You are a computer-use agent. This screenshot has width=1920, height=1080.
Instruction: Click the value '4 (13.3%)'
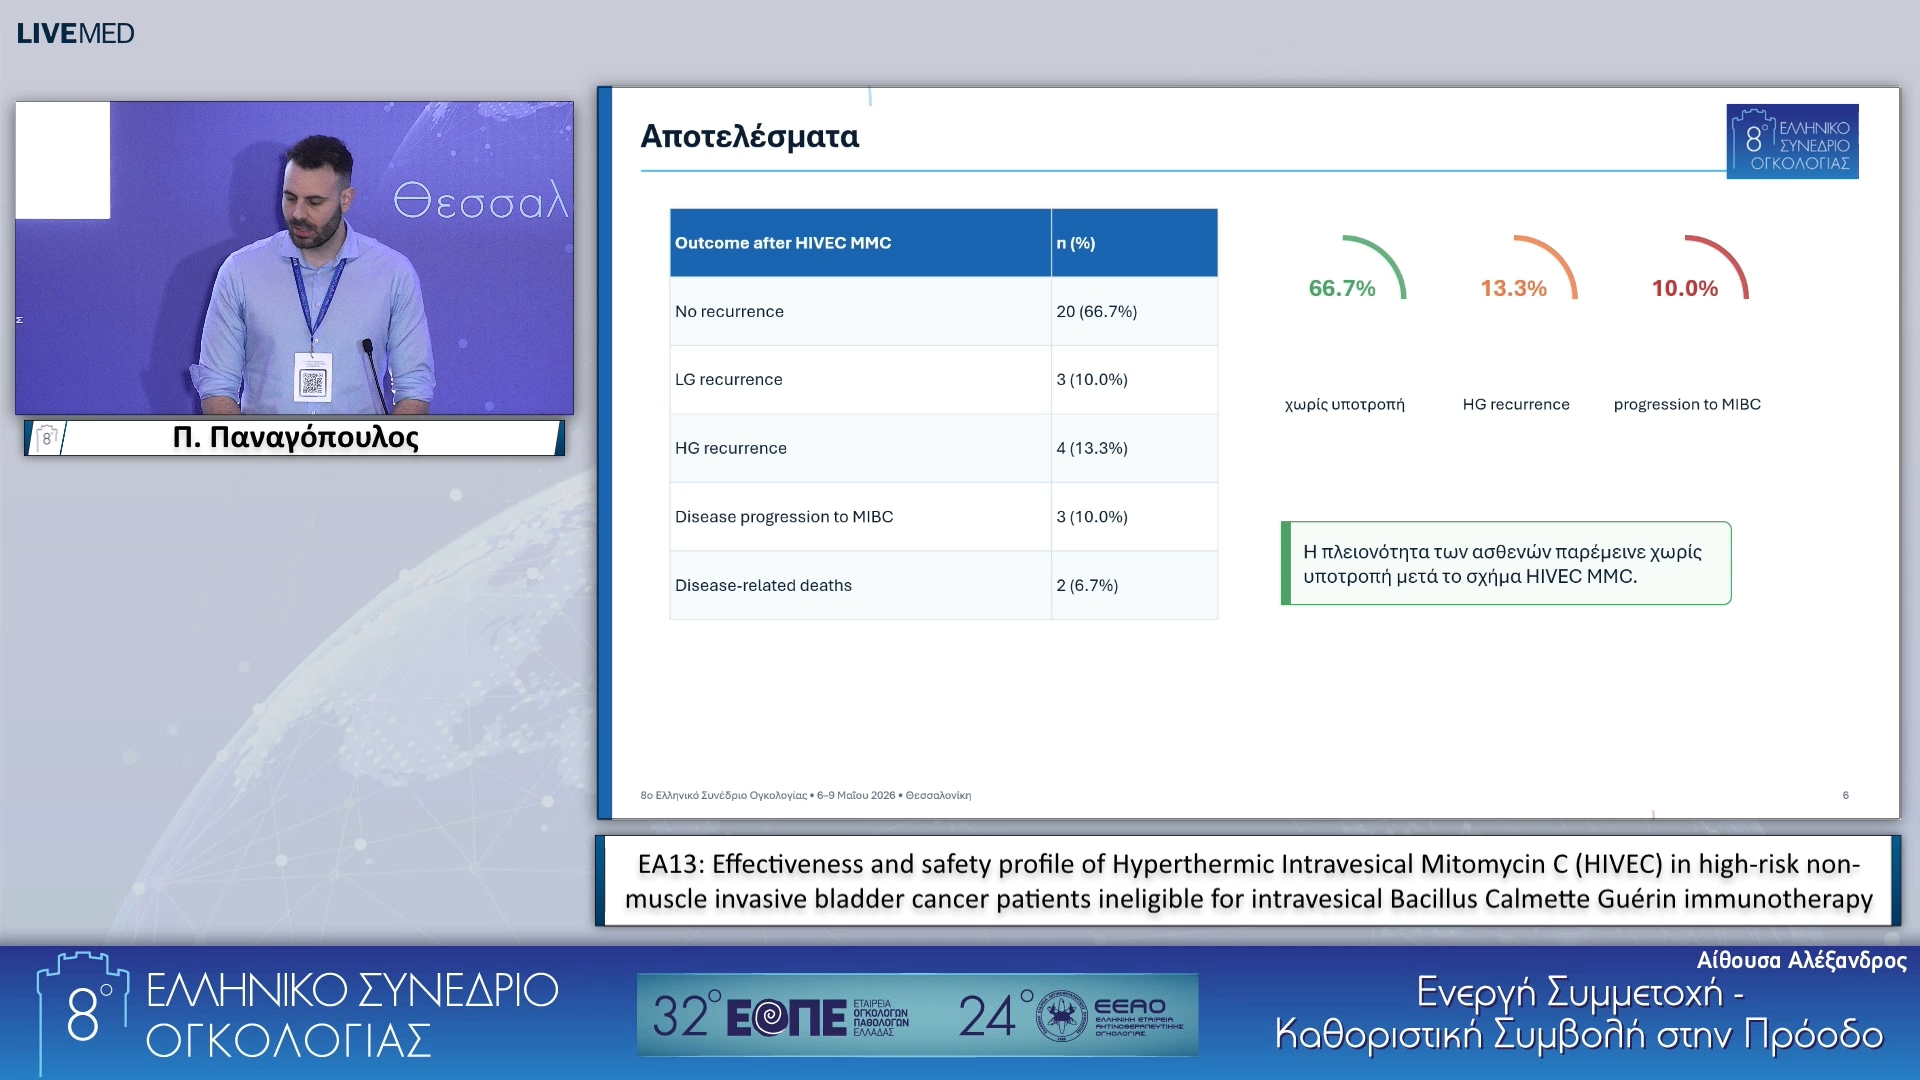point(1091,448)
